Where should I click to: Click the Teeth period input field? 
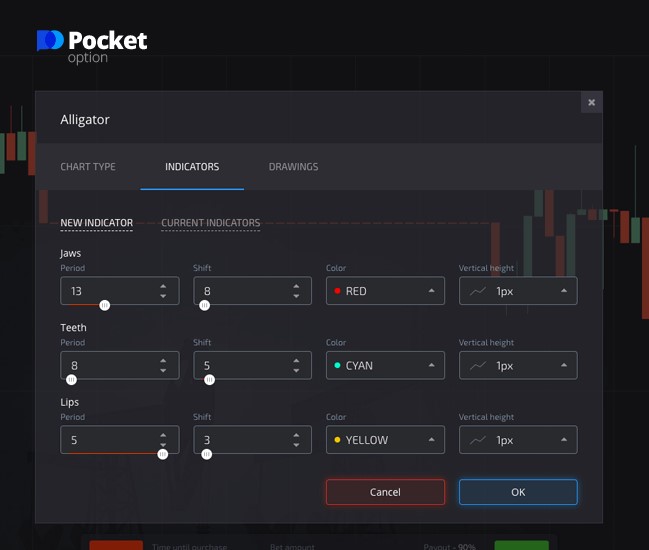pyautogui.click(x=105, y=365)
